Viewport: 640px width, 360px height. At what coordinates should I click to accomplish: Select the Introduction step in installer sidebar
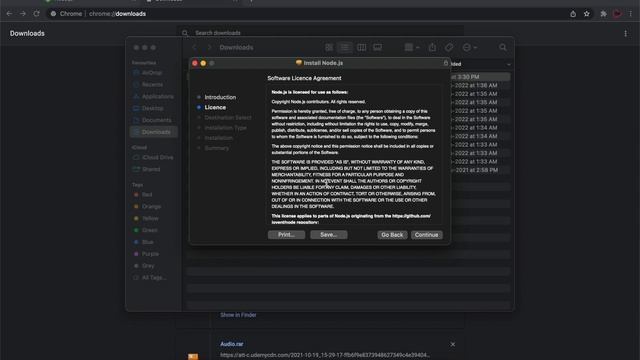tap(220, 97)
